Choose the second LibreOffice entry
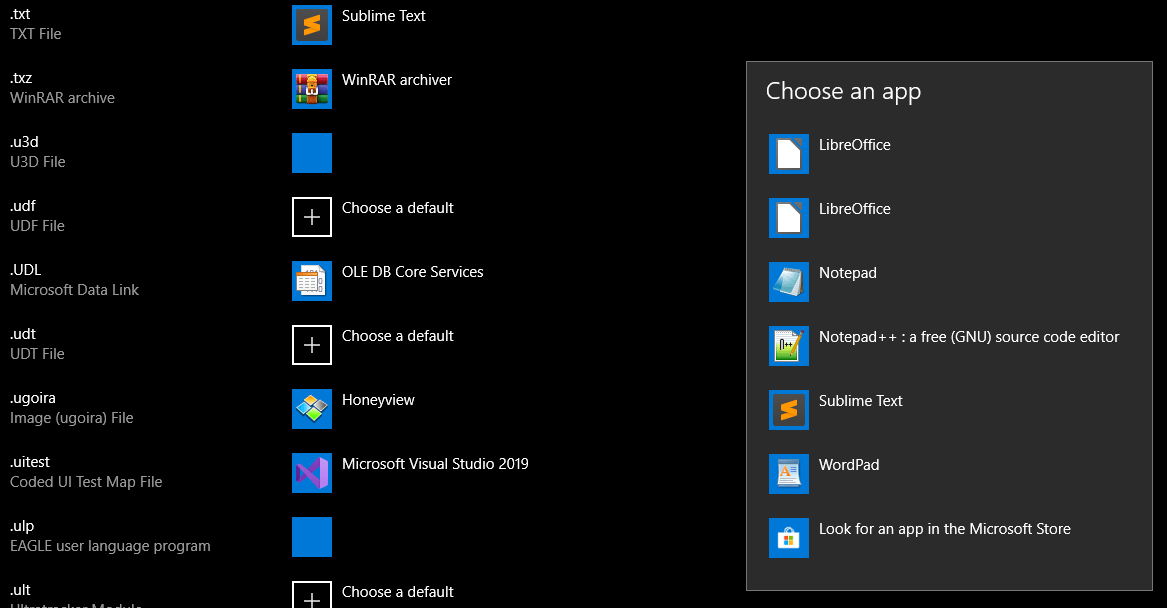This screenshot has height=608, width=1167. tap(854, 209)
